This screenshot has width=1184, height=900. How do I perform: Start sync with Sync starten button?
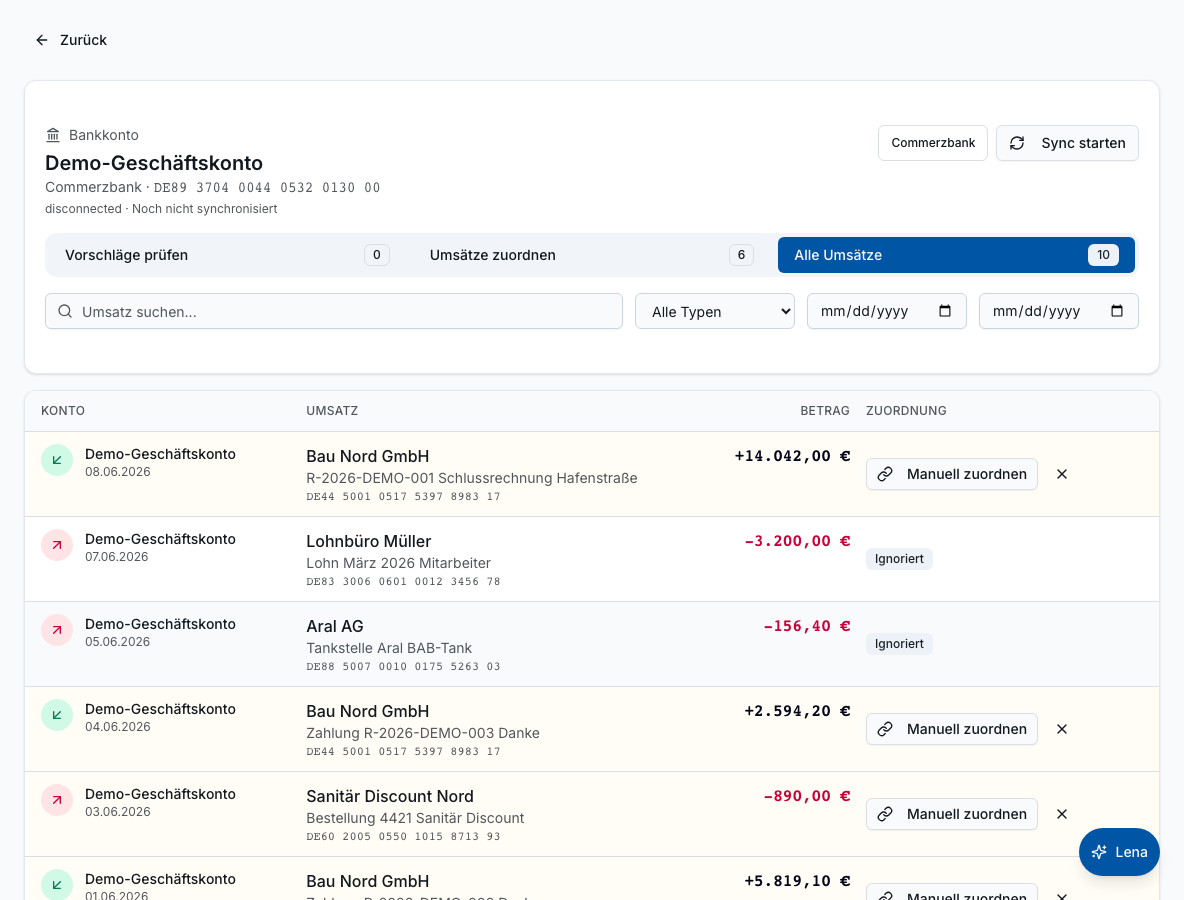point(1067,143)
